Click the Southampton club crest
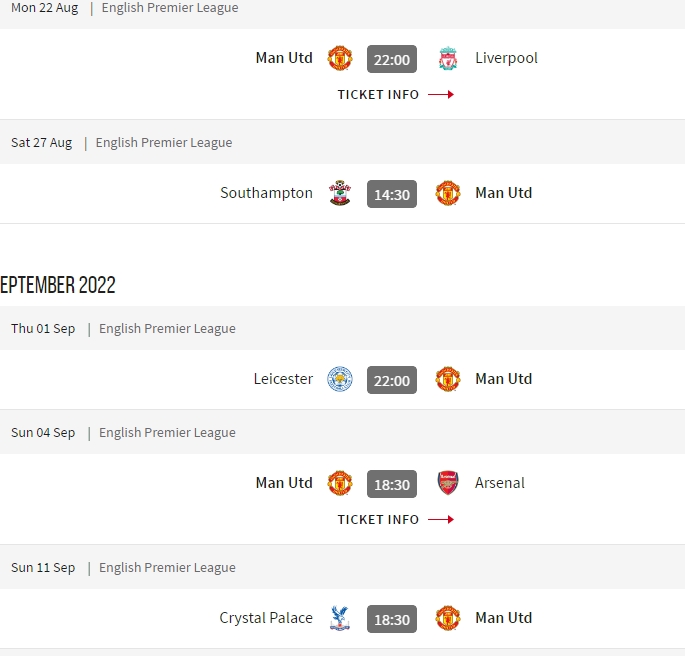The width and height of the screenshot is (685, 656). [x=340, y=193]
